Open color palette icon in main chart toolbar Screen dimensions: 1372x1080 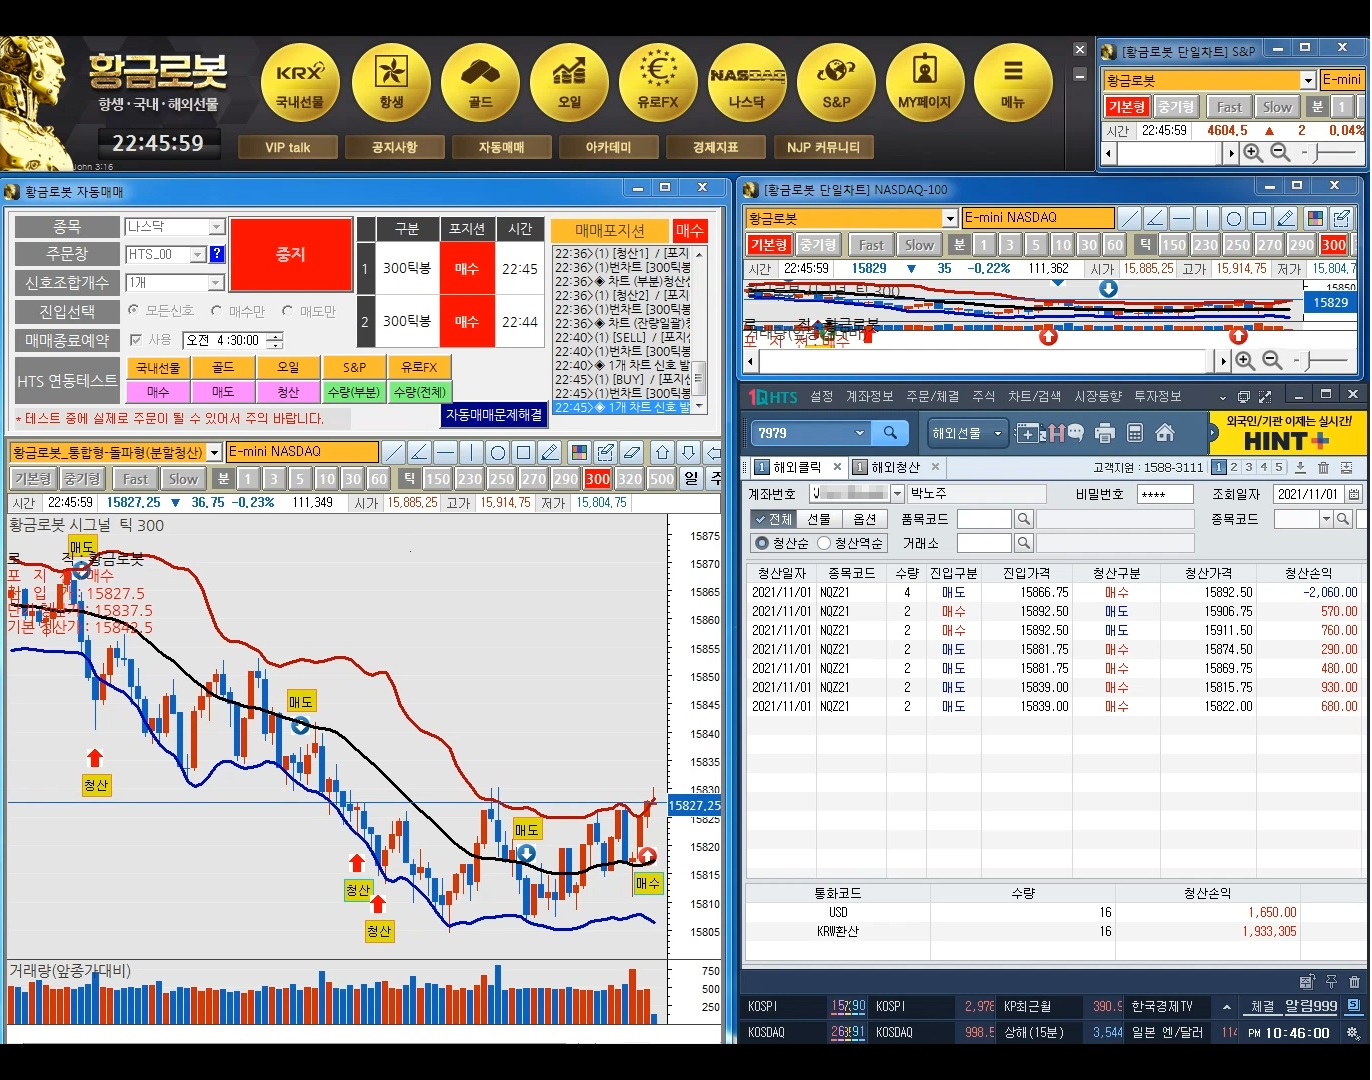click(x=579, y=452)
